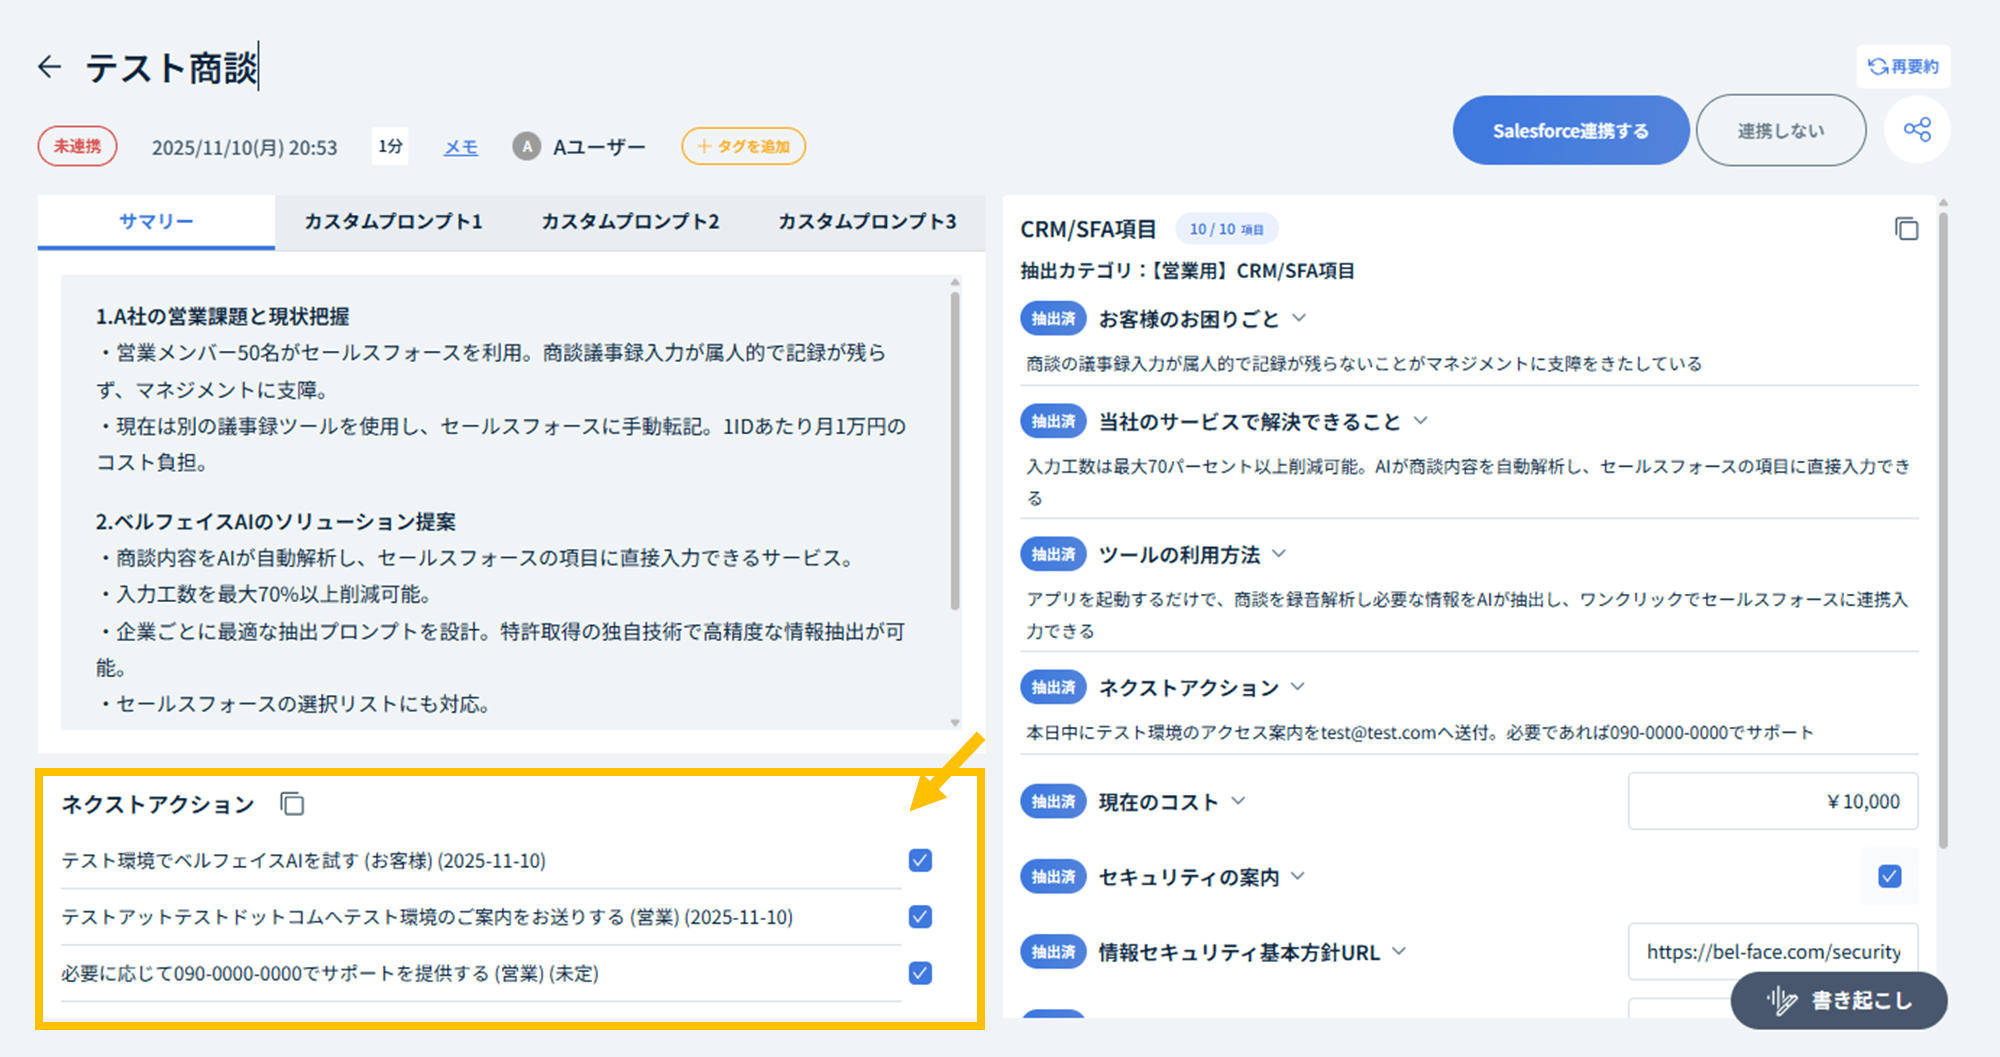This screenshot has width=2000, height=1057.
Task: Click the 再要約 refresh button
Action: click(x=1903, y=67)
